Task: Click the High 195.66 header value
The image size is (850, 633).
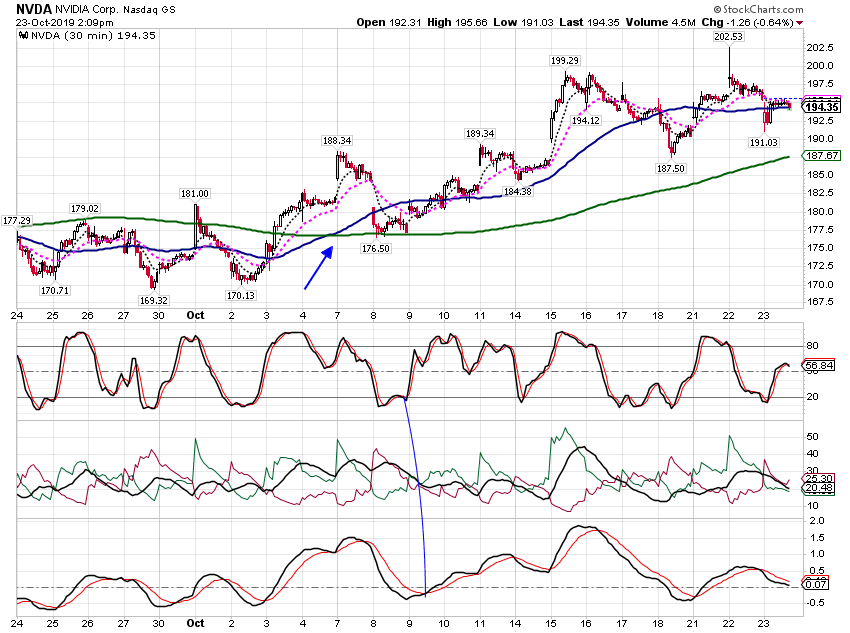Action: point(457,22)
